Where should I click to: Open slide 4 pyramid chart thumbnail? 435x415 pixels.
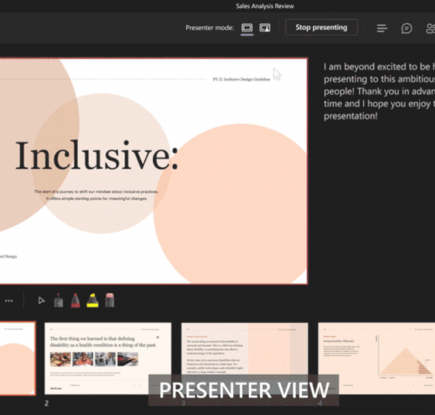point(376,358)
